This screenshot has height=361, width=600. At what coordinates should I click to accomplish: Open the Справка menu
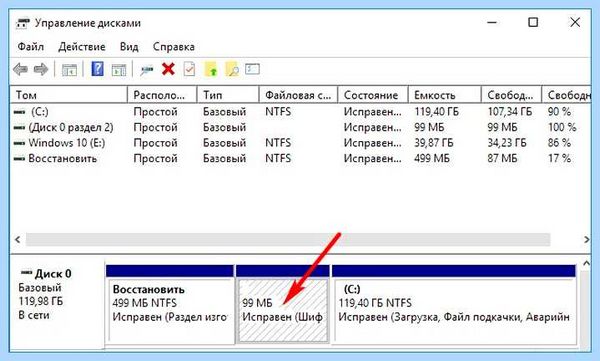174,47
